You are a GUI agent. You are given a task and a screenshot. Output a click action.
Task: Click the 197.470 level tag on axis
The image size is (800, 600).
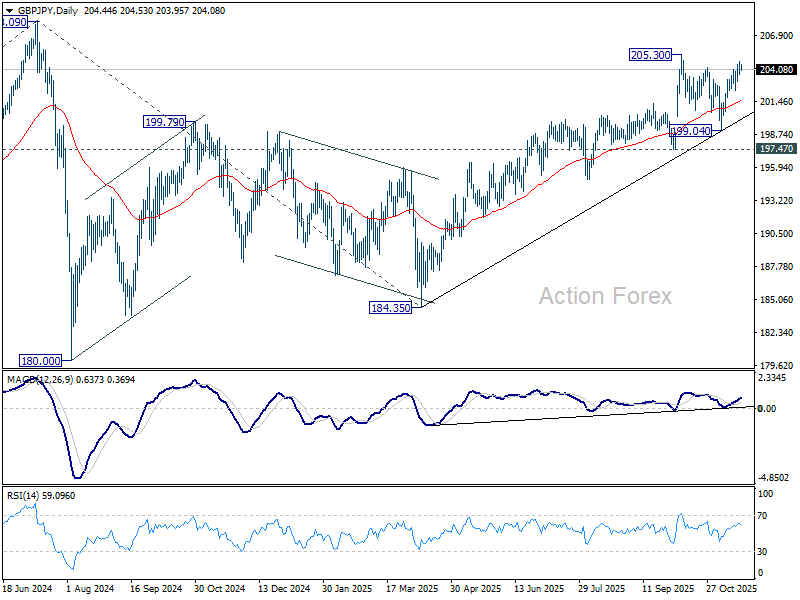click(x=776, y=148)
